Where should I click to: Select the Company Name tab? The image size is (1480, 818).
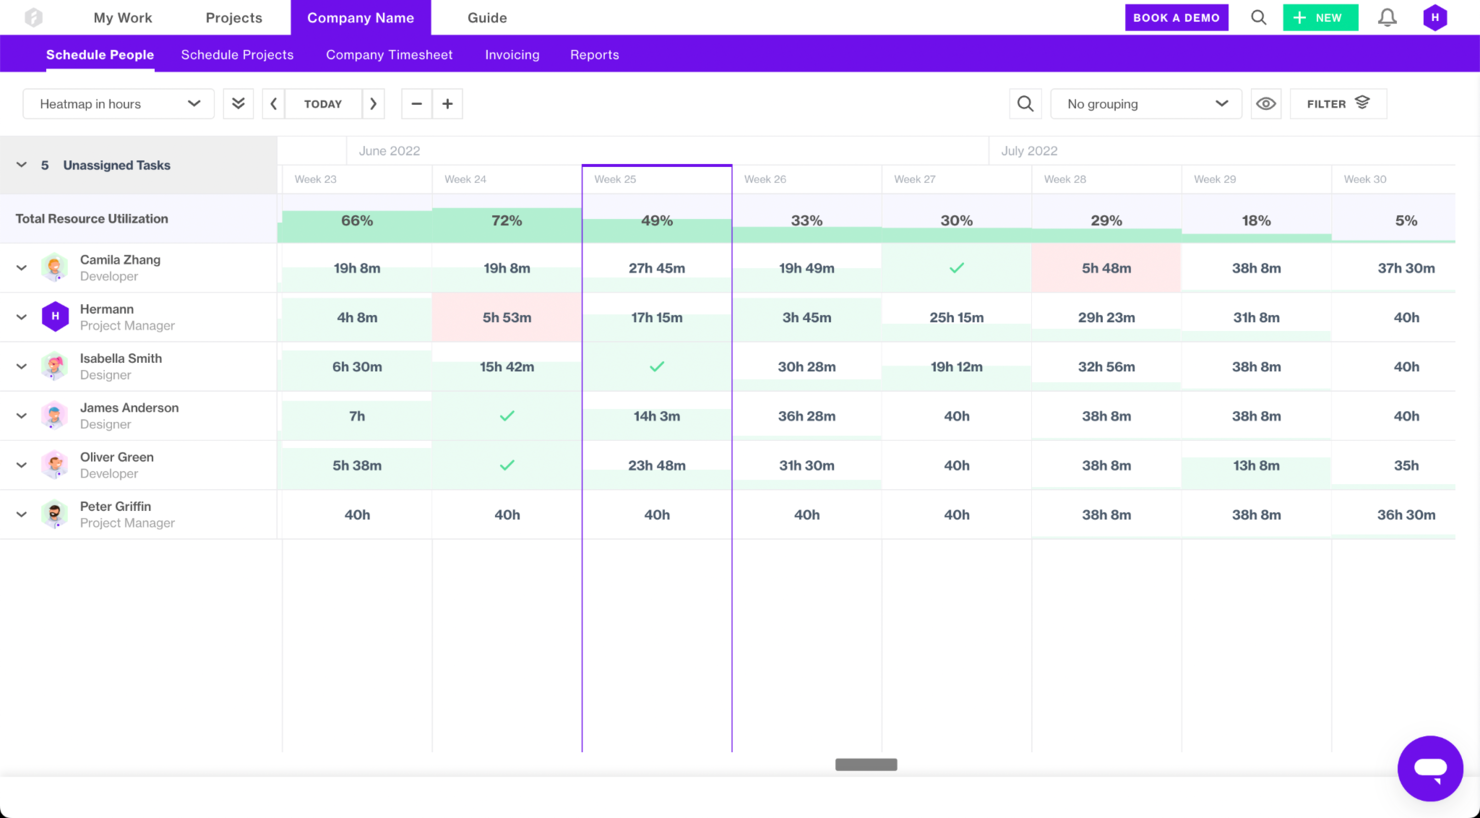[x=361, y=17]
